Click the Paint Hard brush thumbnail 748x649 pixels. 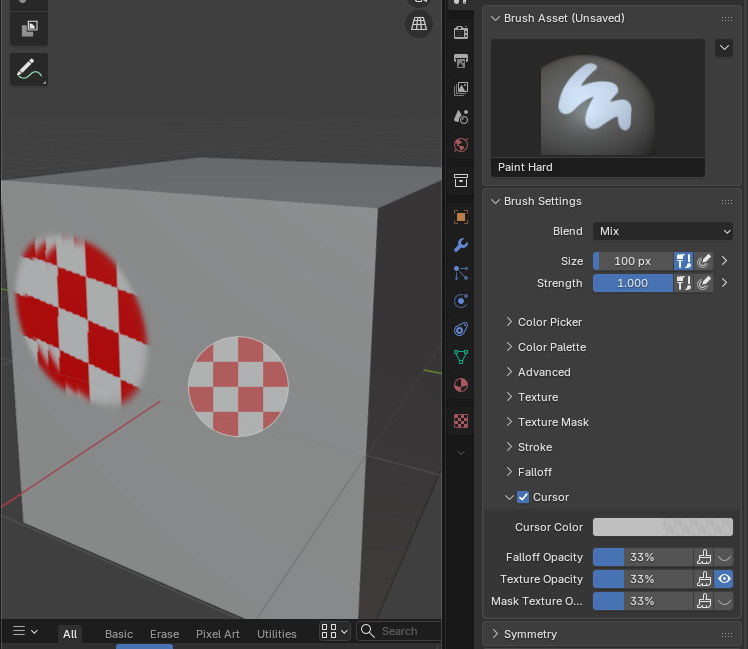coord(598,108)
